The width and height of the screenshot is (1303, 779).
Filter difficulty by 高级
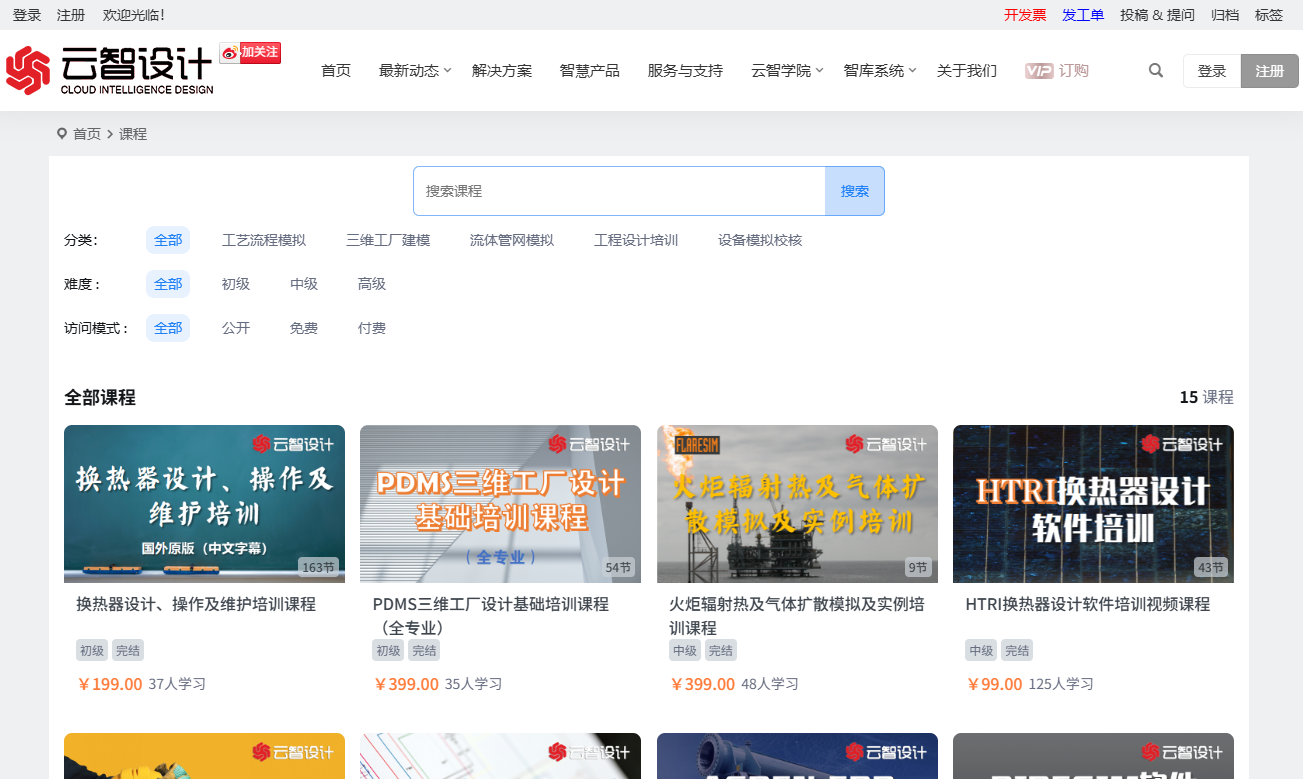[x=372, y=284]
